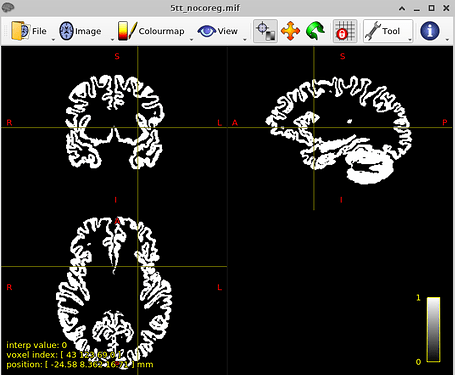Expand the Colourmap dropdown arrow
The image size is (455, 375).
[191, 40]
